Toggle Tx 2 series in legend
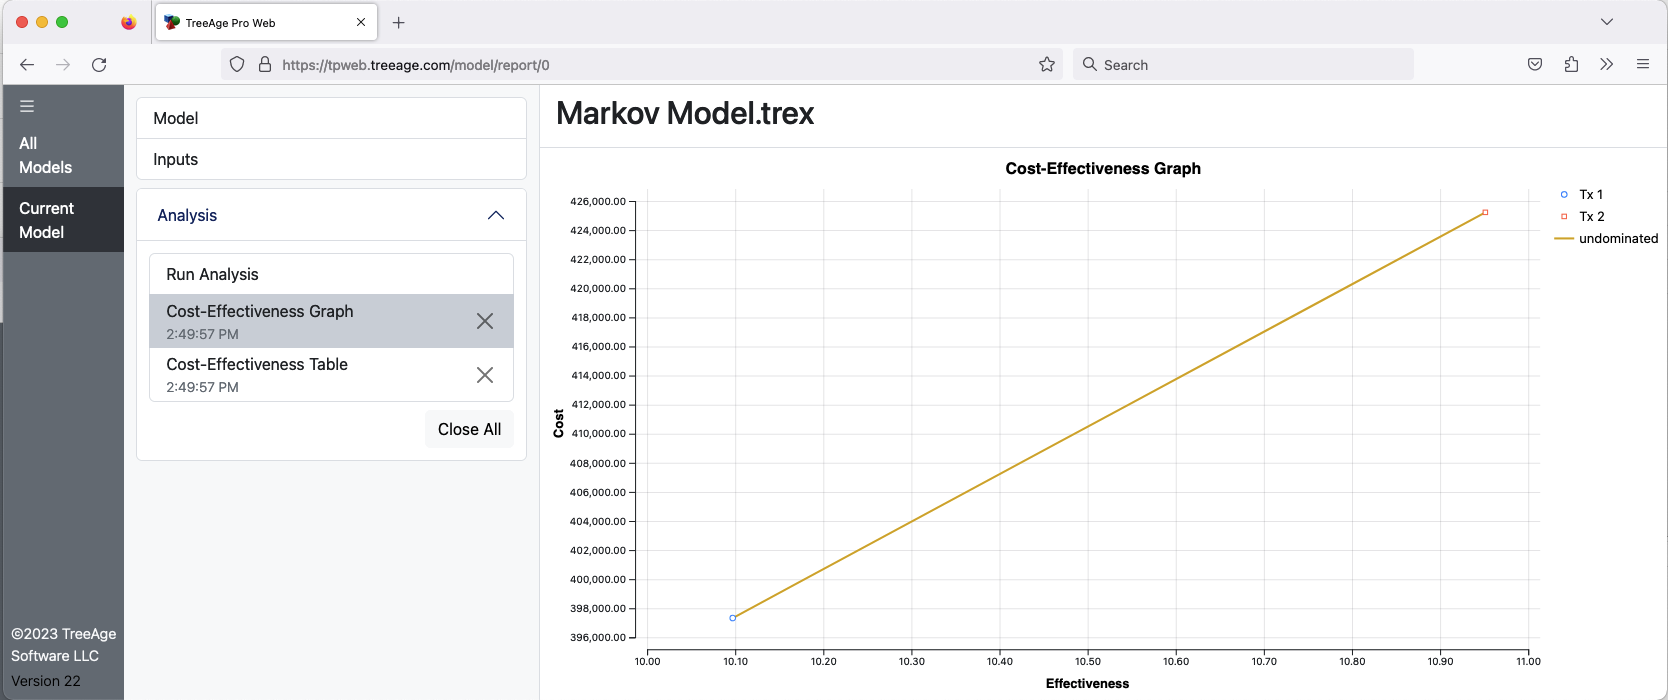This screenshot has width=1668, height=700. pyautogui.click(x=1582, y=216)
